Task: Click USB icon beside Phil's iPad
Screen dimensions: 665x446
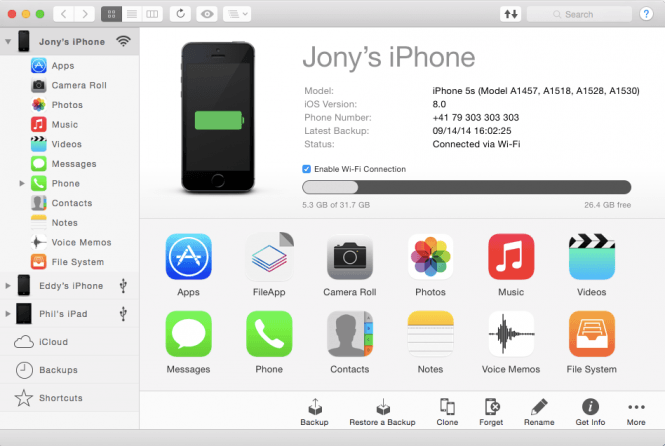Action: (x=123, y=314)
